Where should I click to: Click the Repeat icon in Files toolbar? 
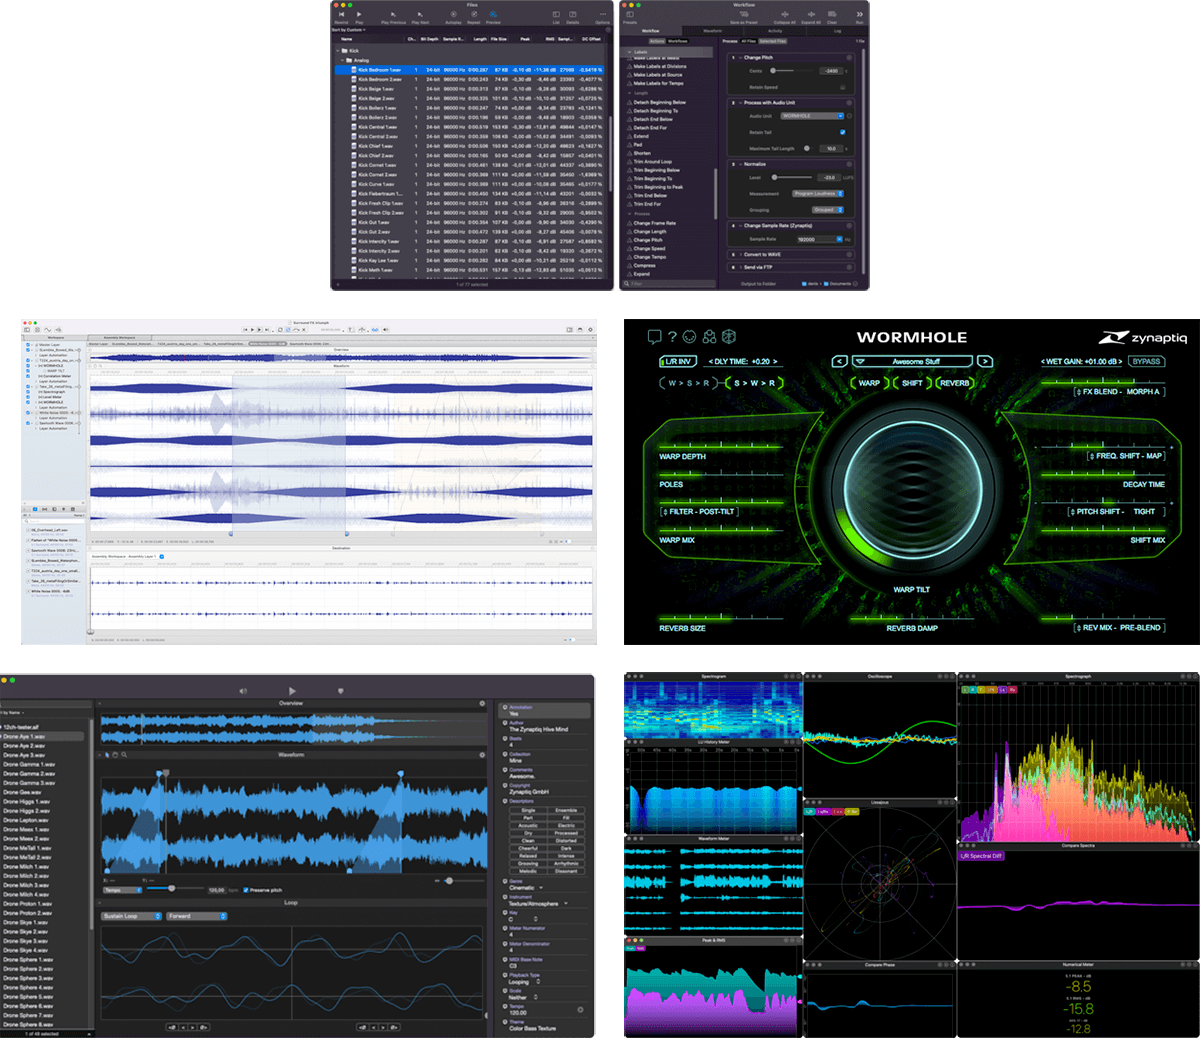coord(473,15)
